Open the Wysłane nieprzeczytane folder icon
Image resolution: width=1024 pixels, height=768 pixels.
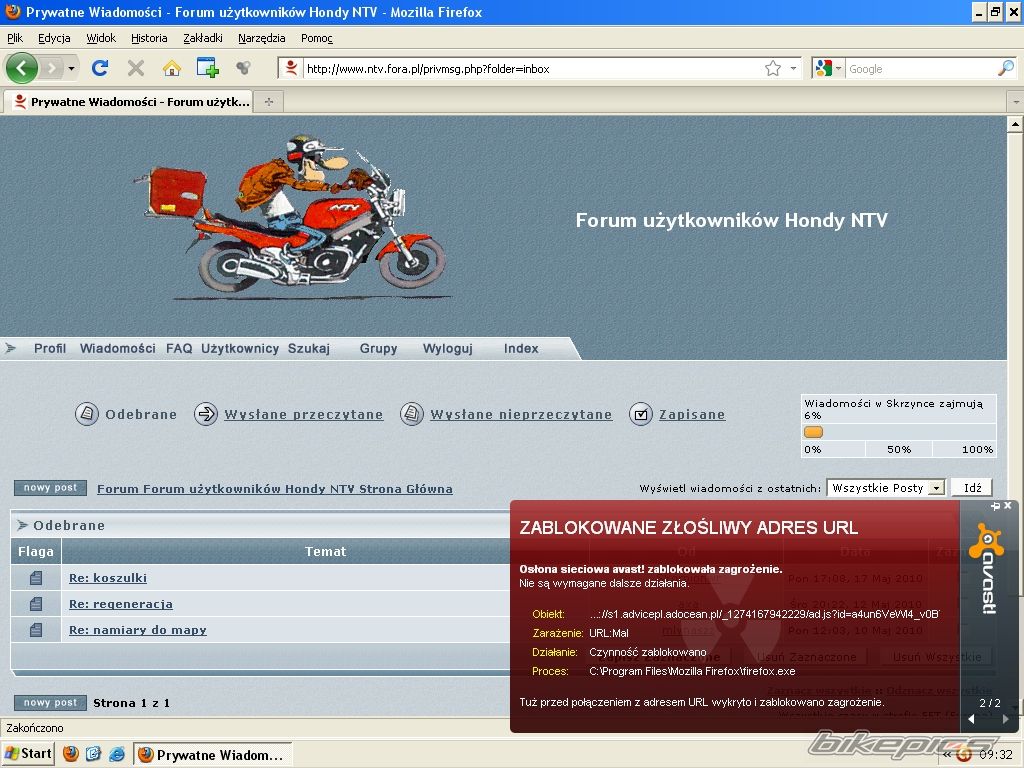tap(411, 414)
